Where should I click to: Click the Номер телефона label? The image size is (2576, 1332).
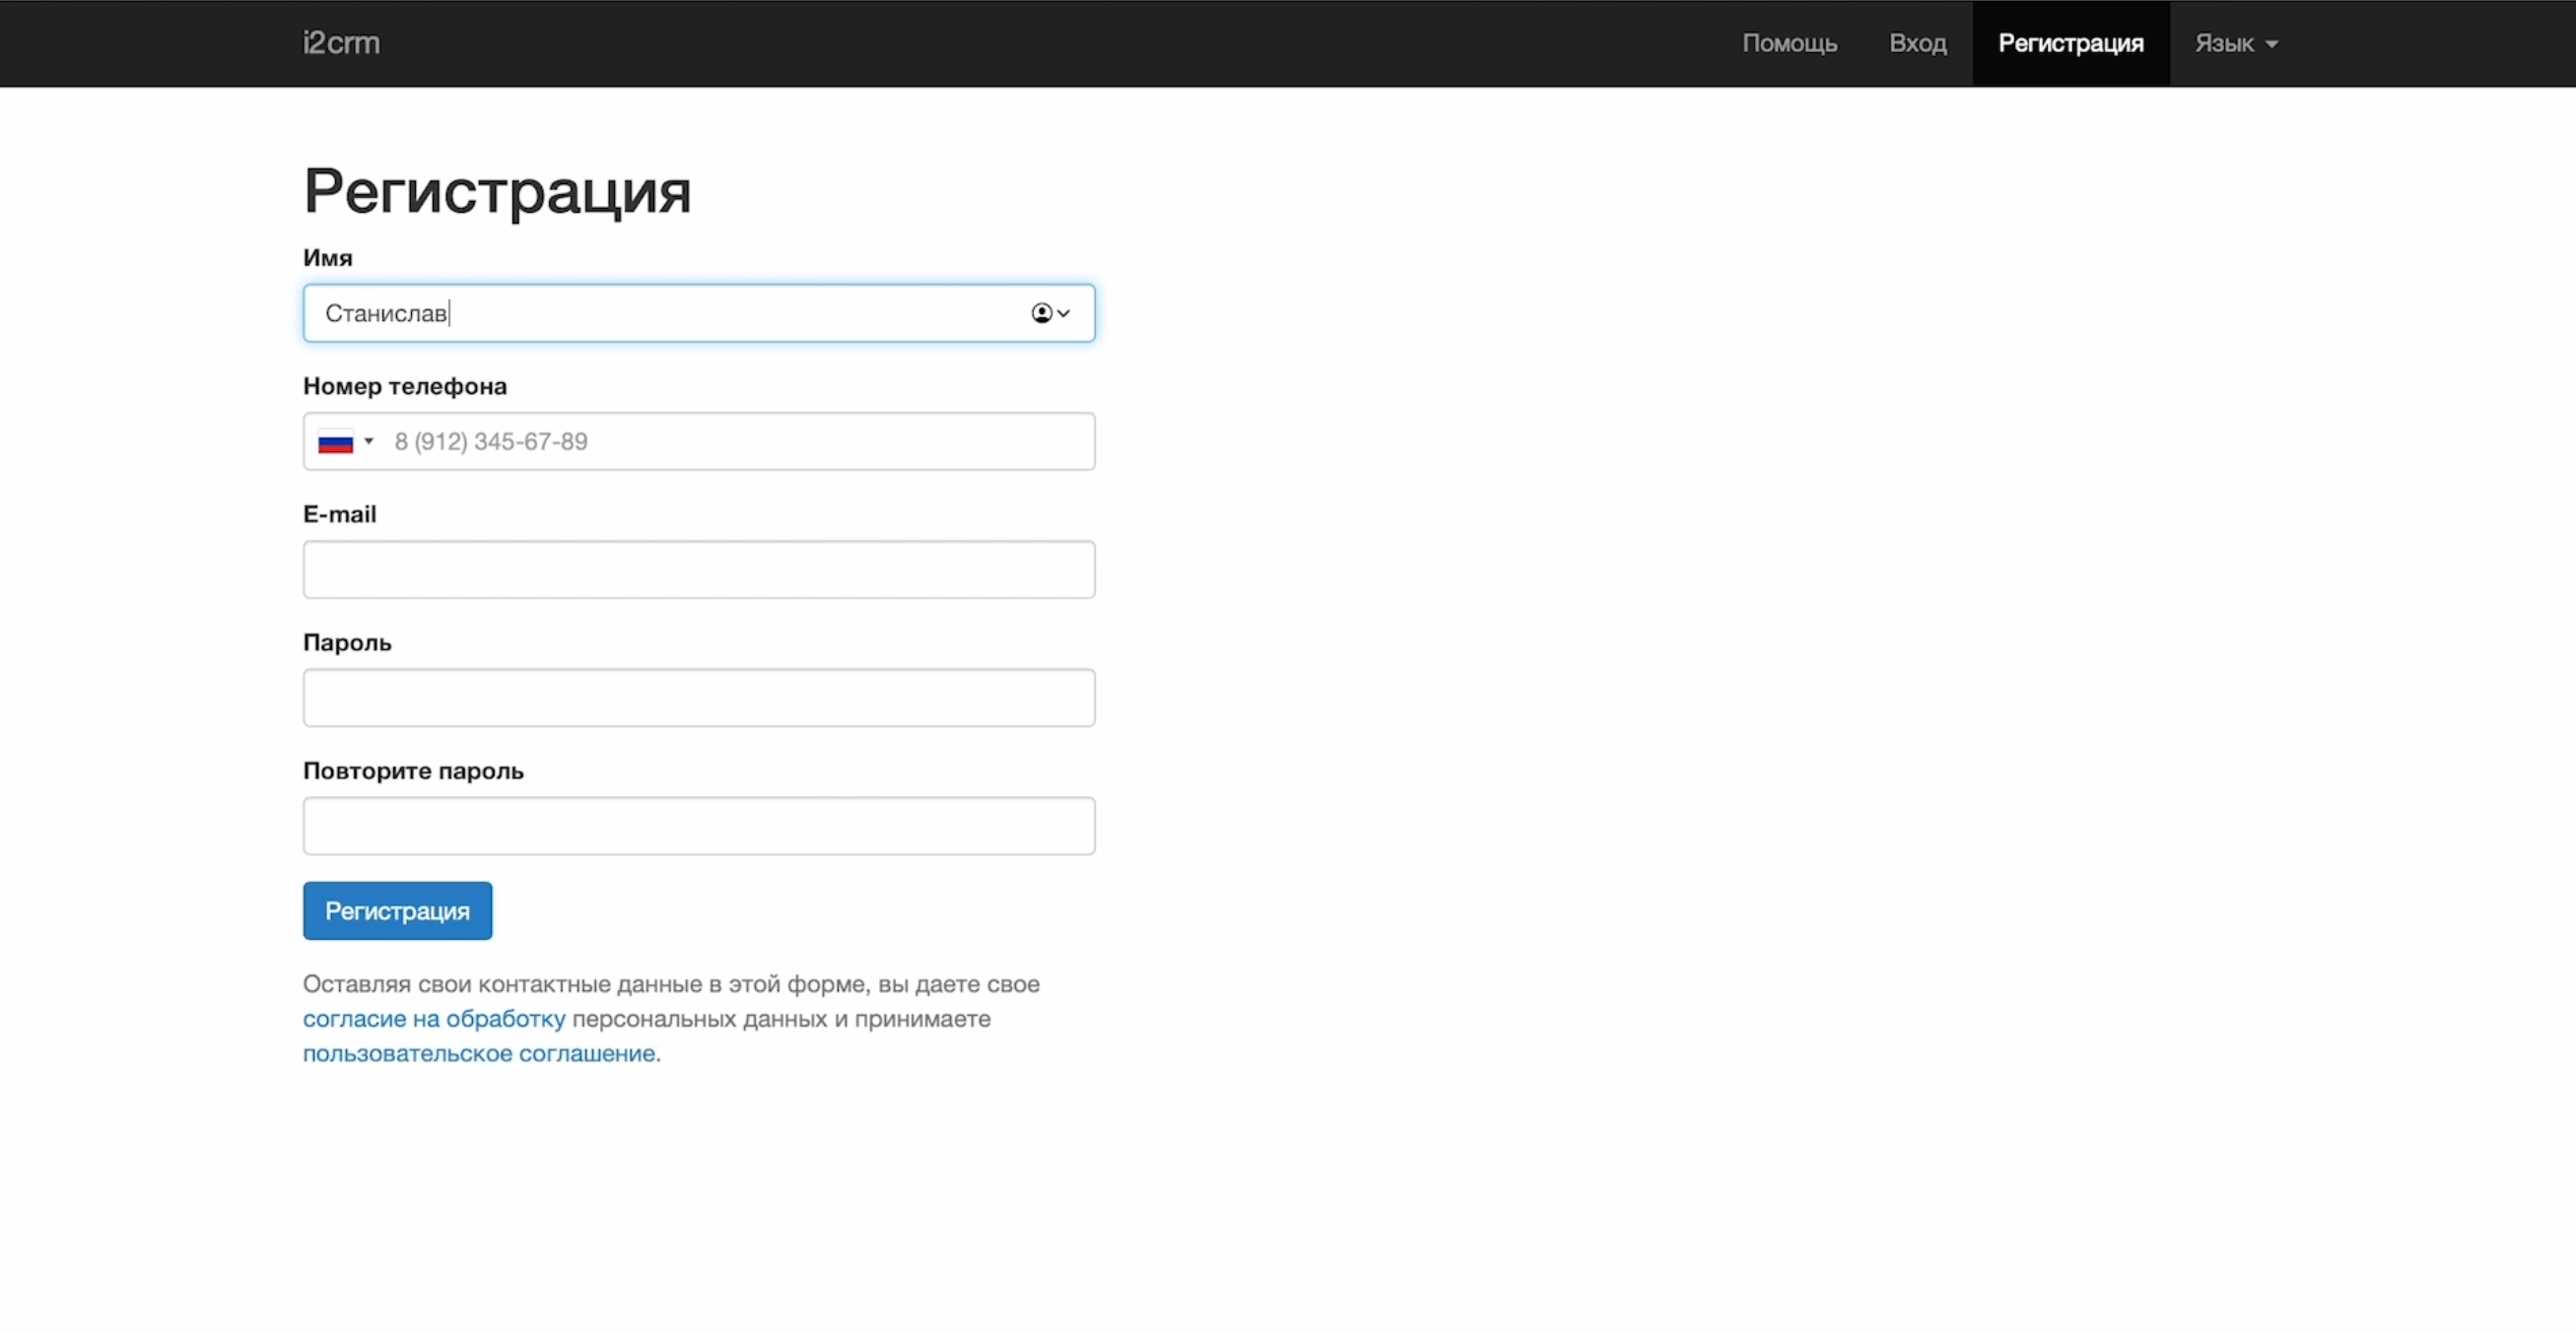point(405,386)
